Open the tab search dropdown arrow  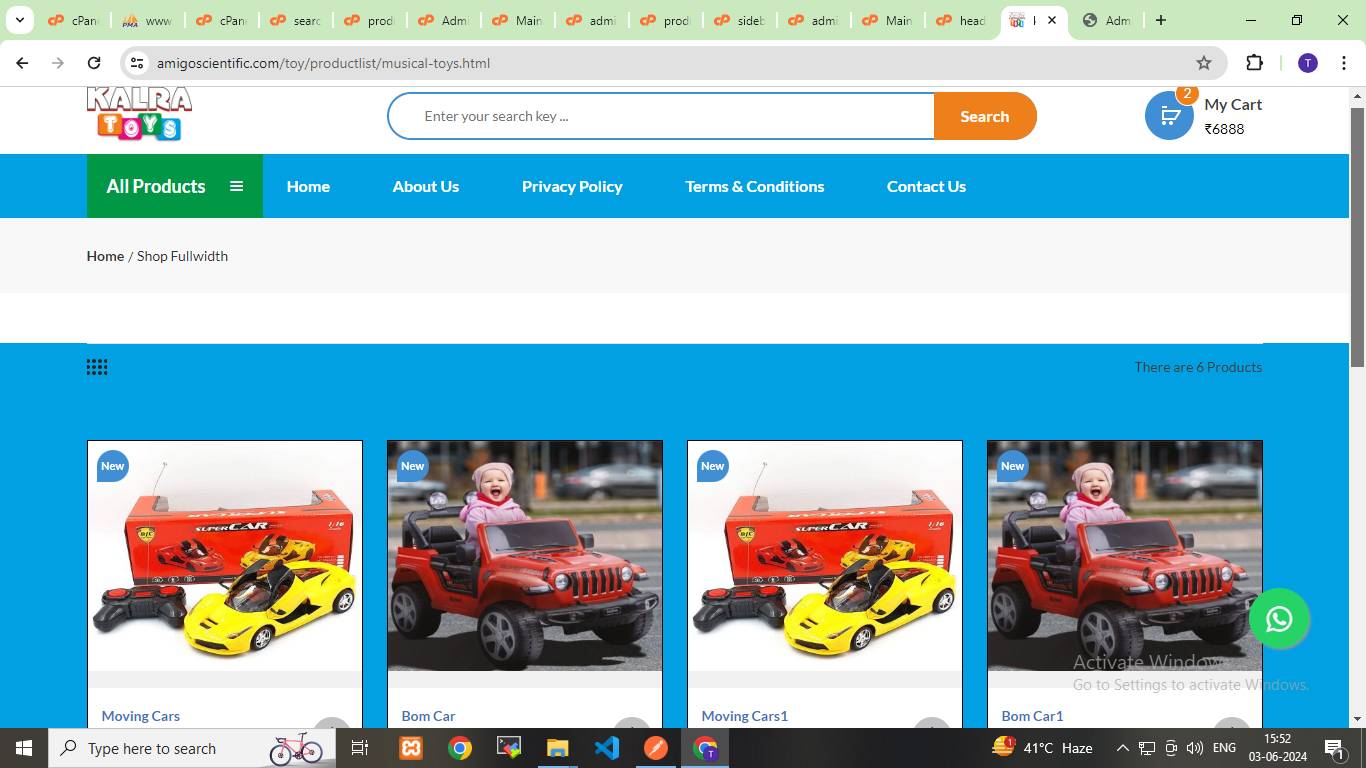[19, 20]
